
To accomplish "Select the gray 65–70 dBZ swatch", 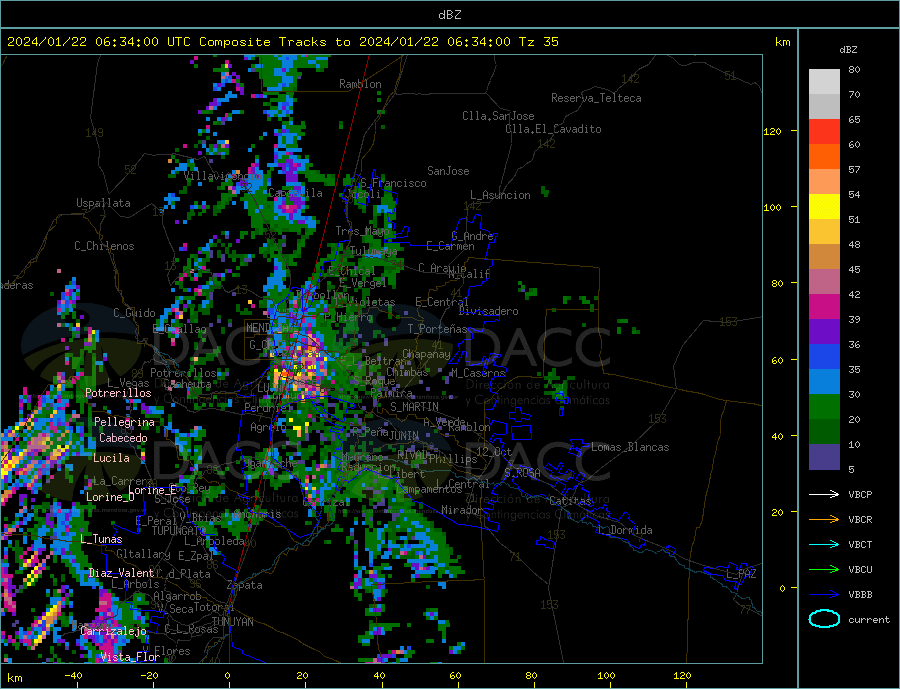I will coord(824,107).
